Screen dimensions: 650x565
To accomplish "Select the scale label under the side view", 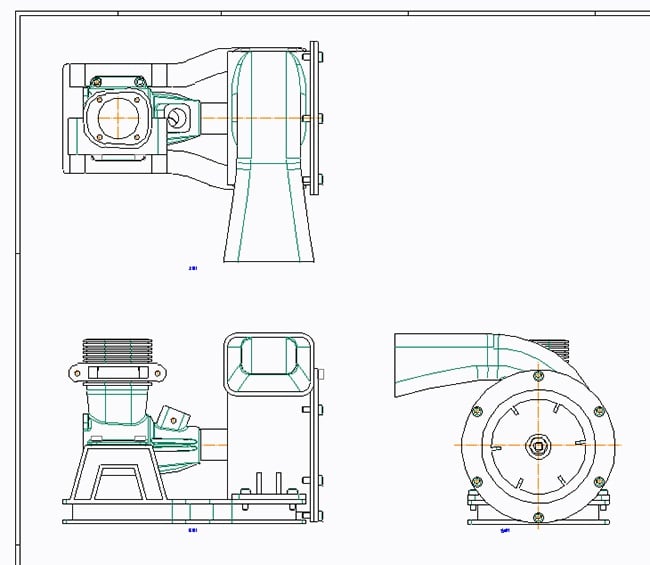I will (505, 531).
